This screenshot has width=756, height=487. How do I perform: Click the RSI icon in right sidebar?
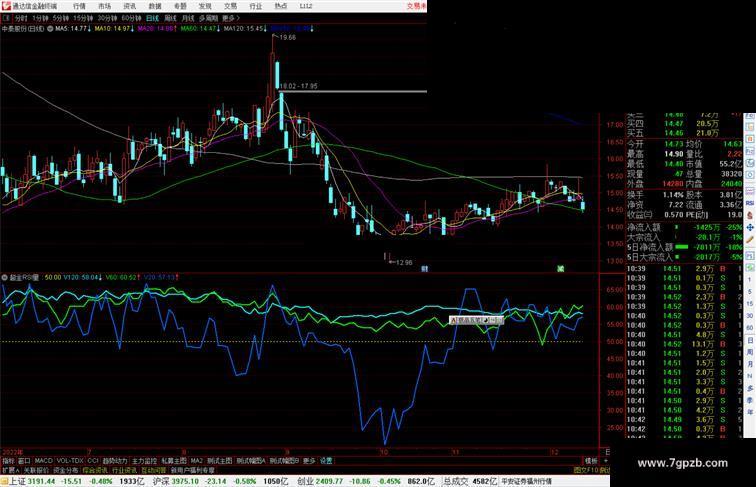(x=750, y=203)
